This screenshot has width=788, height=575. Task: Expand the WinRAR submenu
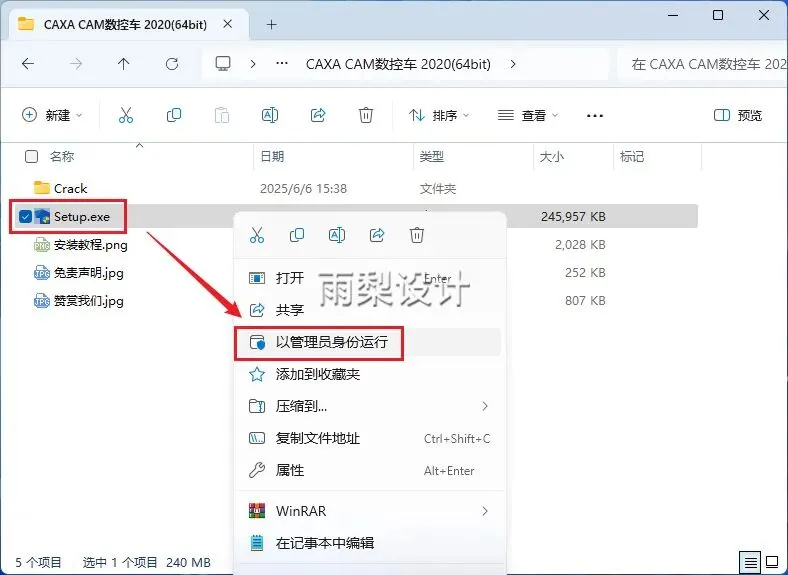click(x=485, y=511)
